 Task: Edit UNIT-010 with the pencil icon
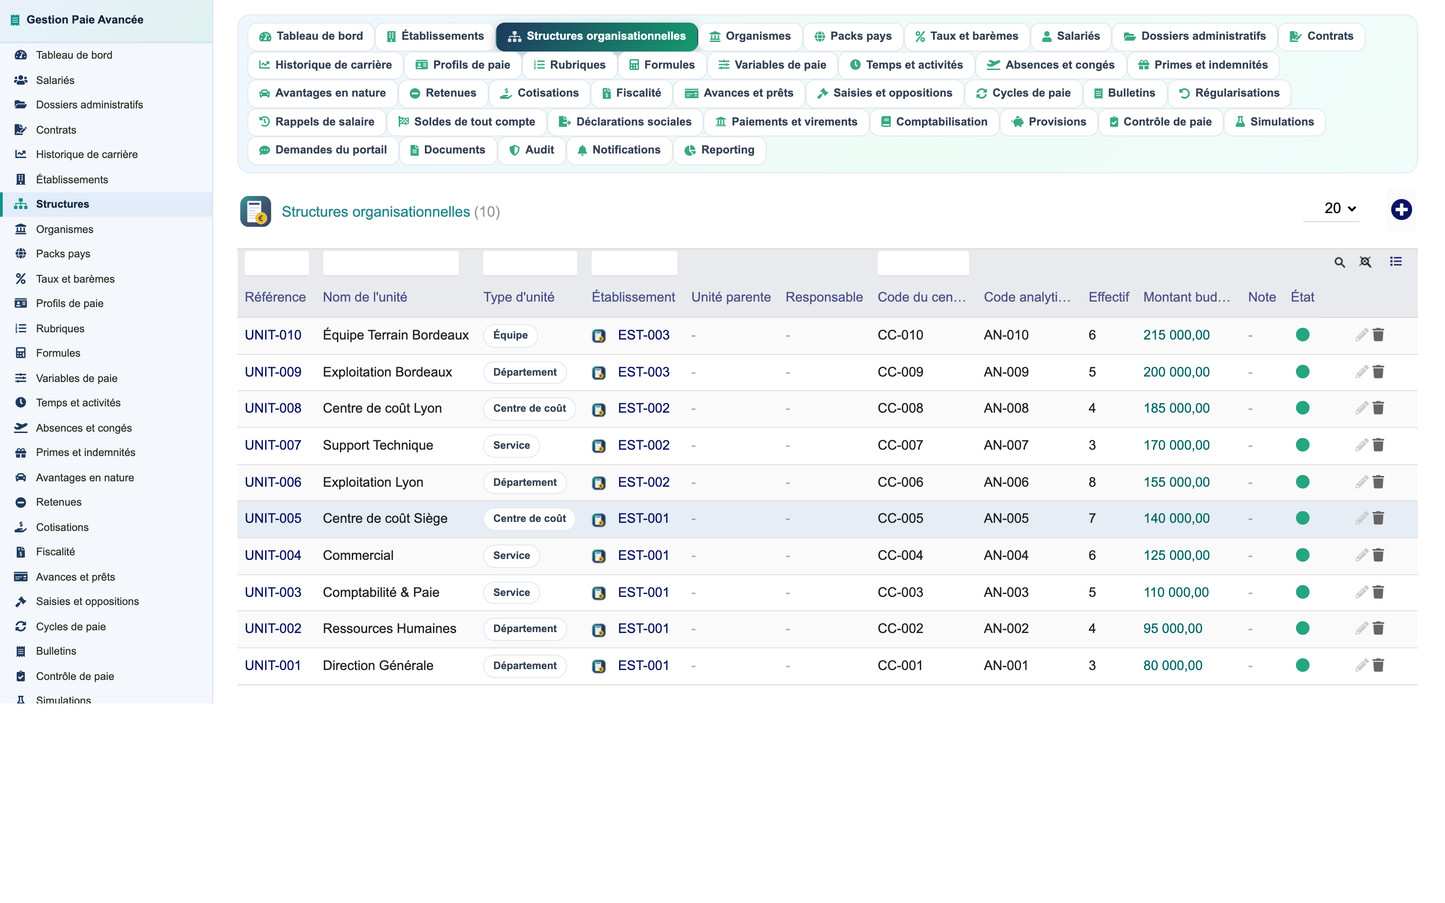1361,335
